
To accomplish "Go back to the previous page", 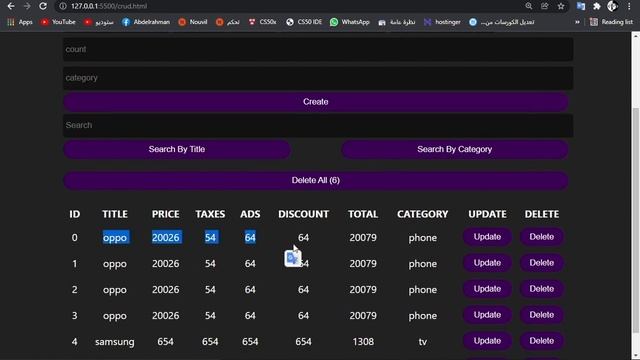I will click(x=11, y=6).
